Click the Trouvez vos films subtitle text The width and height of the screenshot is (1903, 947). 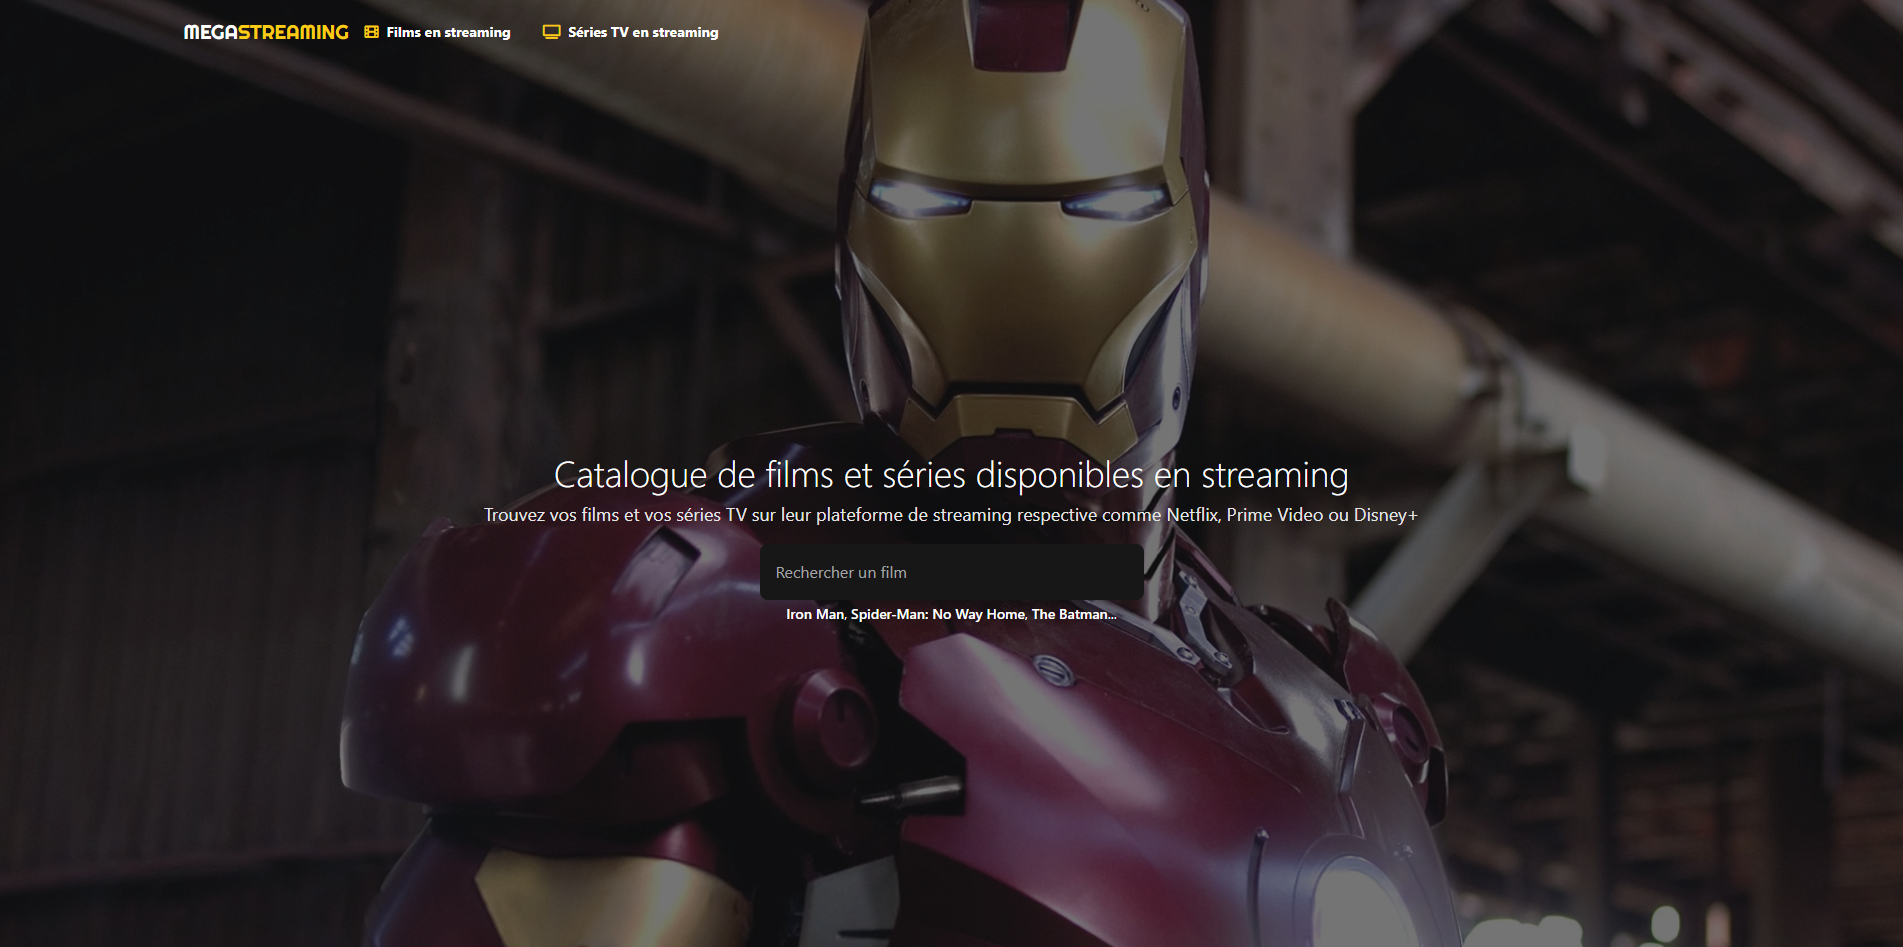pyautogui.click(x=951, y=515)
